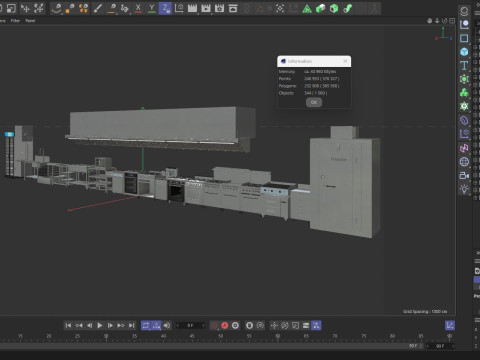Click the purple deformer icon
Image resolution: width=480 pixels, height=360 pixels.
tap(464, 120)
